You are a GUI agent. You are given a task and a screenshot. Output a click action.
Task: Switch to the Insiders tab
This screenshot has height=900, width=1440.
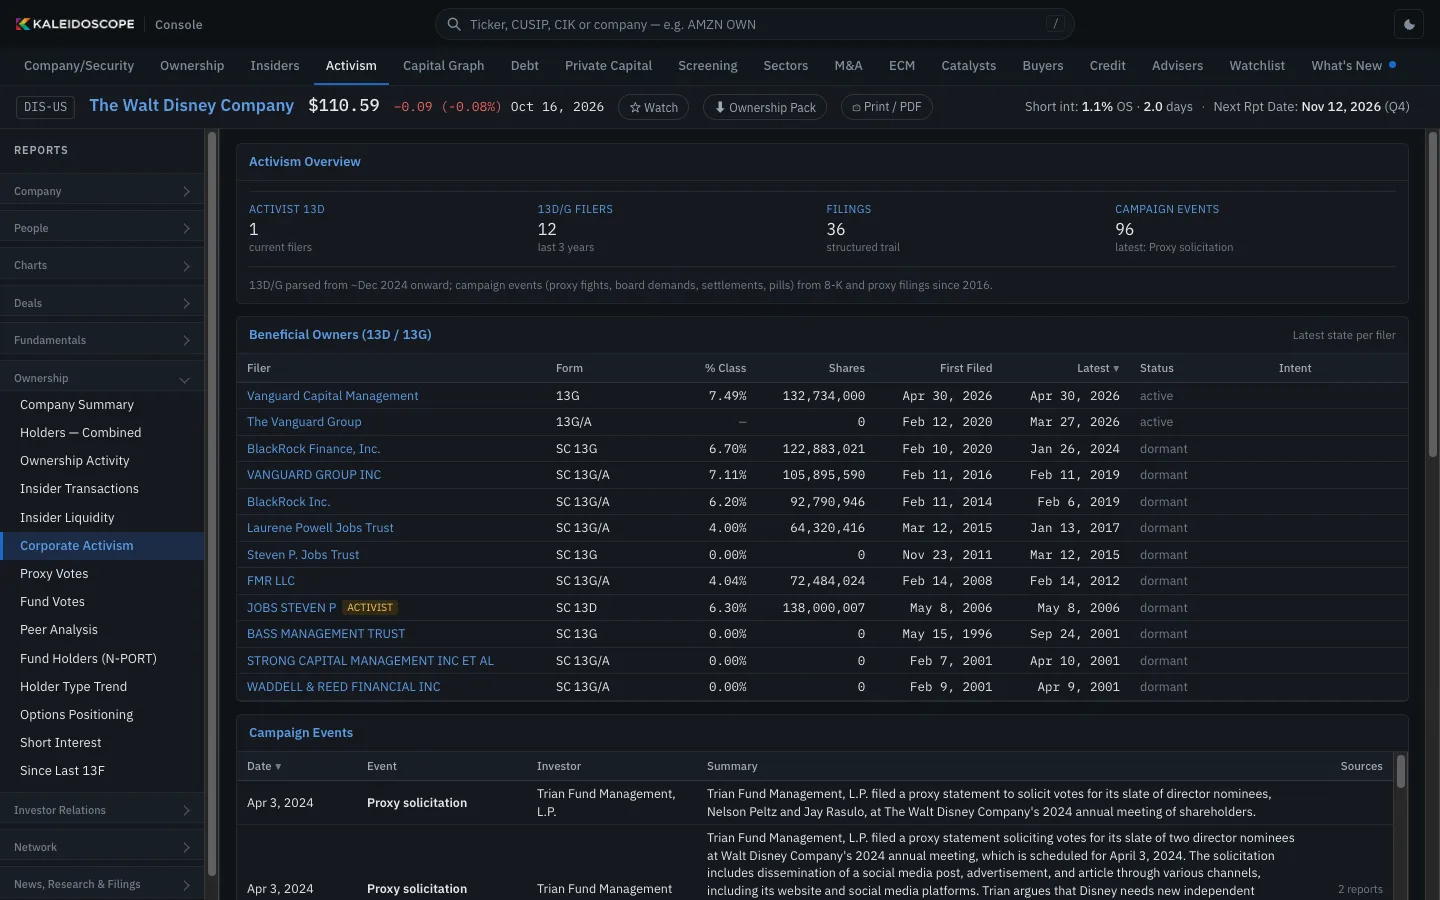275,66
